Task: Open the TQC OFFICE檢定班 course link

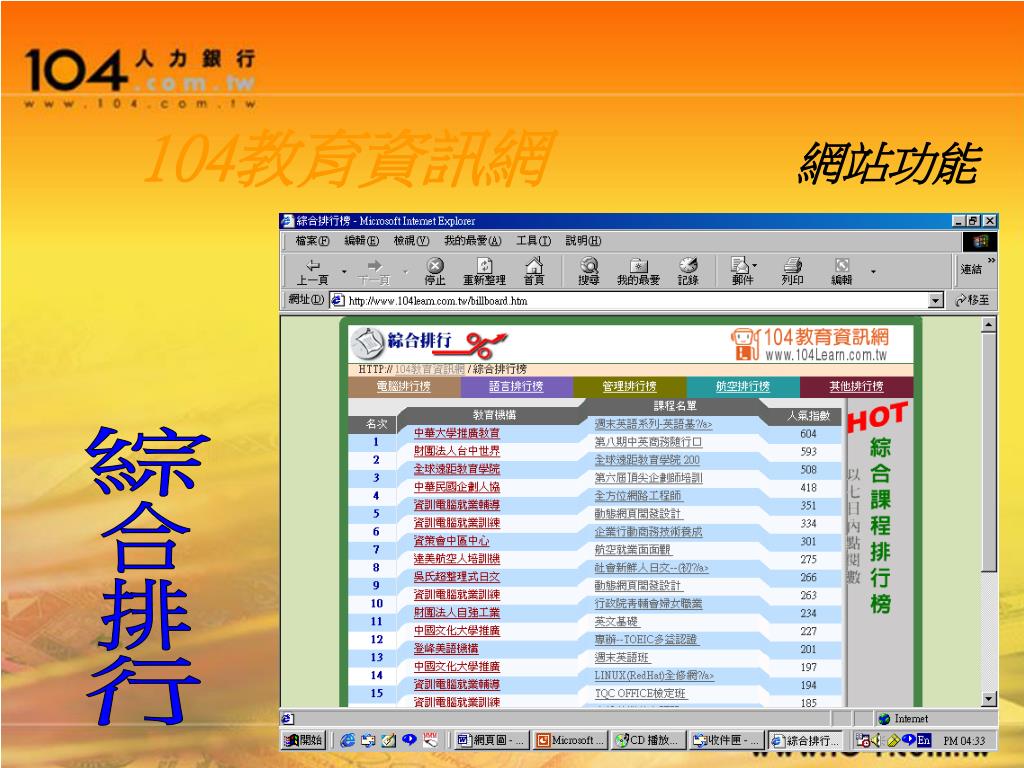Action: pyautogui.click(x=640, y=694)
